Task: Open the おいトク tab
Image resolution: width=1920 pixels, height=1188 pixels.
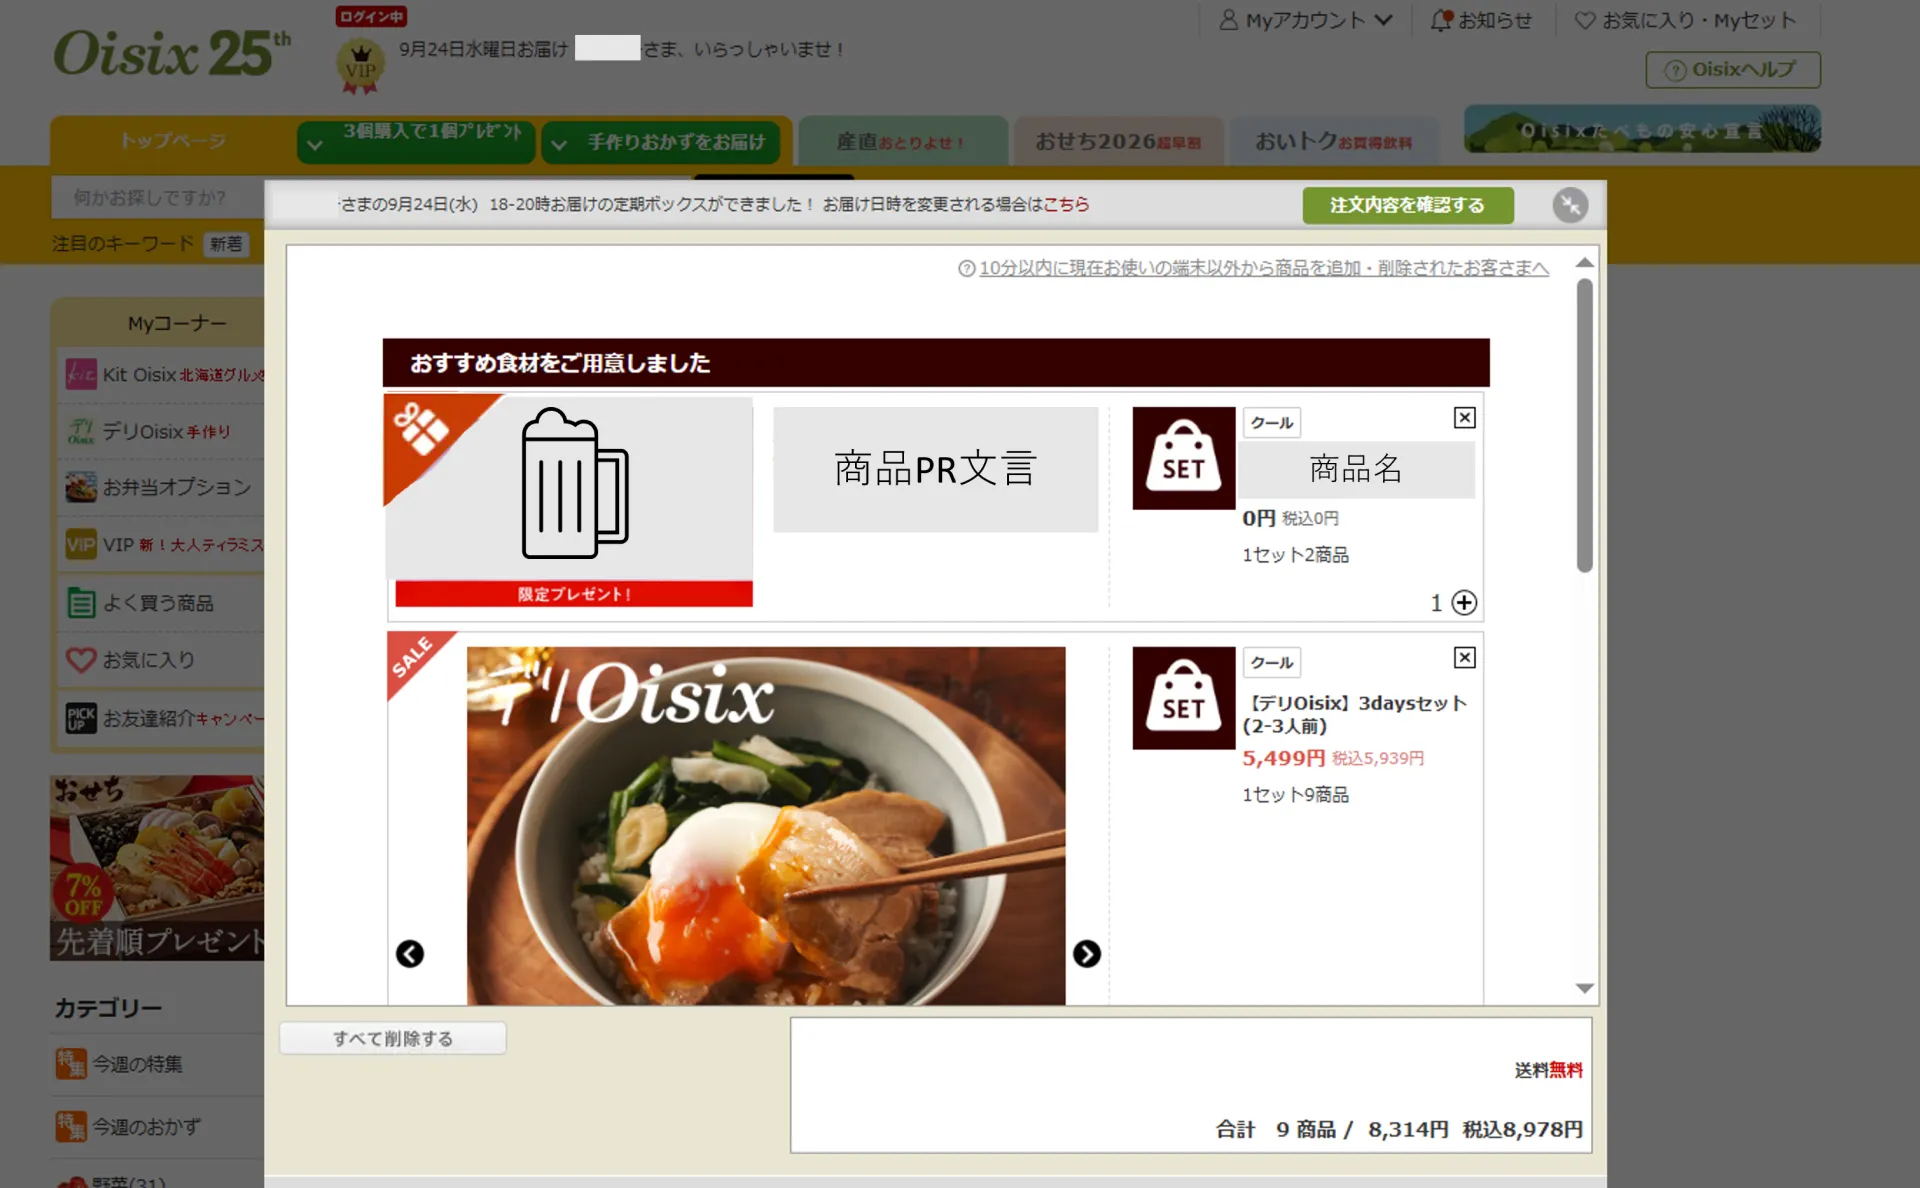Action: tap(1334, 142)
